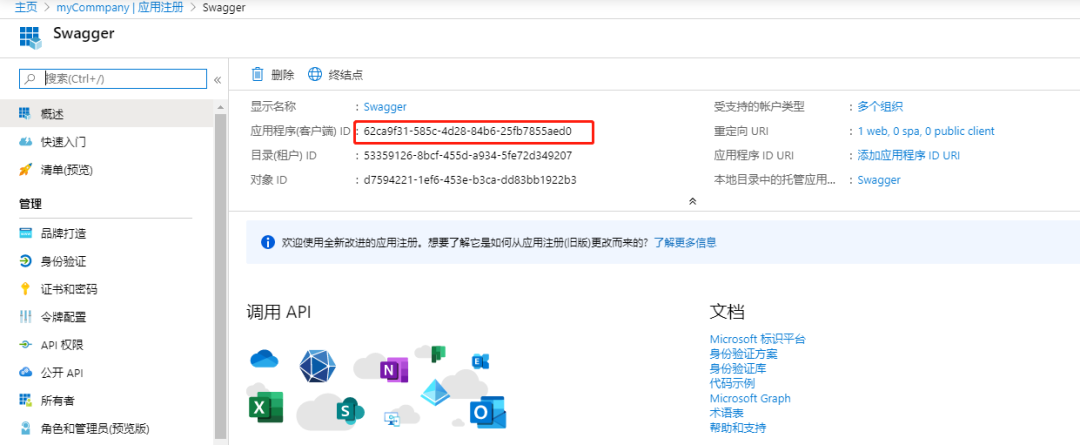The height and width of the screenshot is (445, 1080).
Task: Click the API 权限 icon
Action: tap(25, 344)
